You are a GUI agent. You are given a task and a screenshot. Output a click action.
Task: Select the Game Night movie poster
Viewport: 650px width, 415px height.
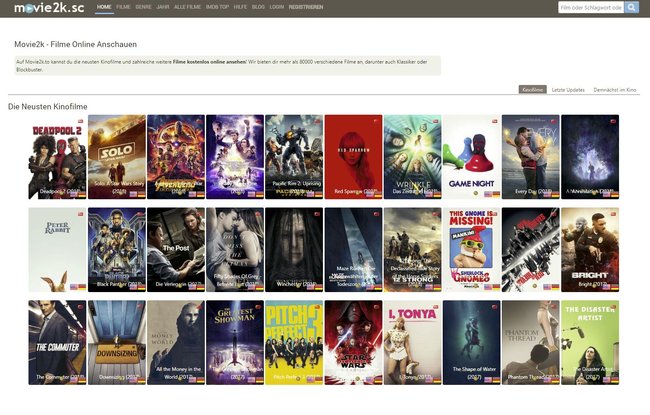471,156
